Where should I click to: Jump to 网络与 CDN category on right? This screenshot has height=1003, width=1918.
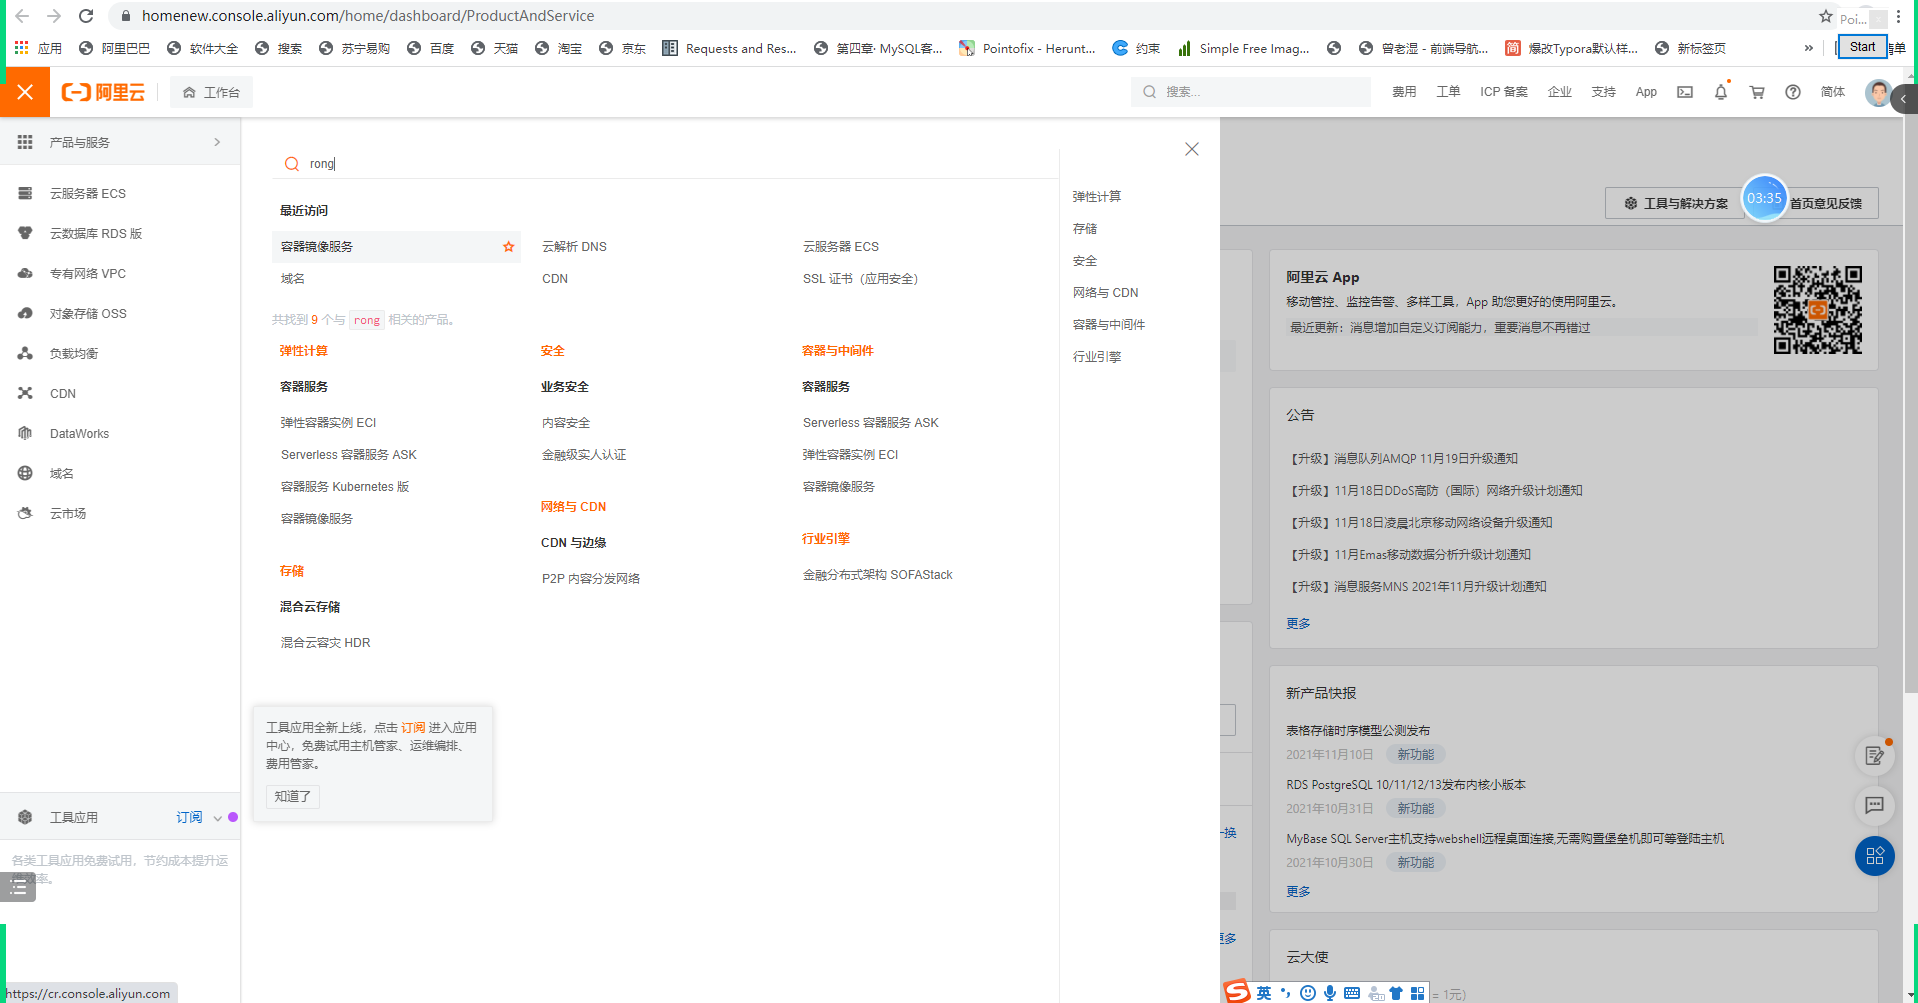pos(1106,293)
